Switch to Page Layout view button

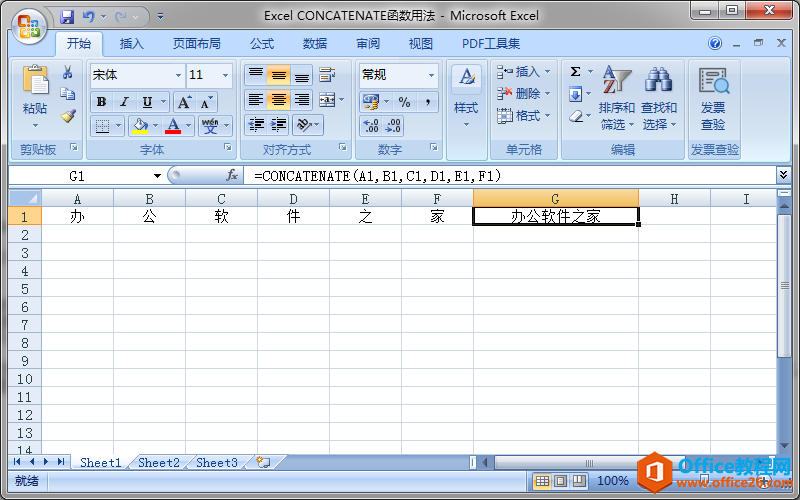pyautogui.click(x=560, y=481)
